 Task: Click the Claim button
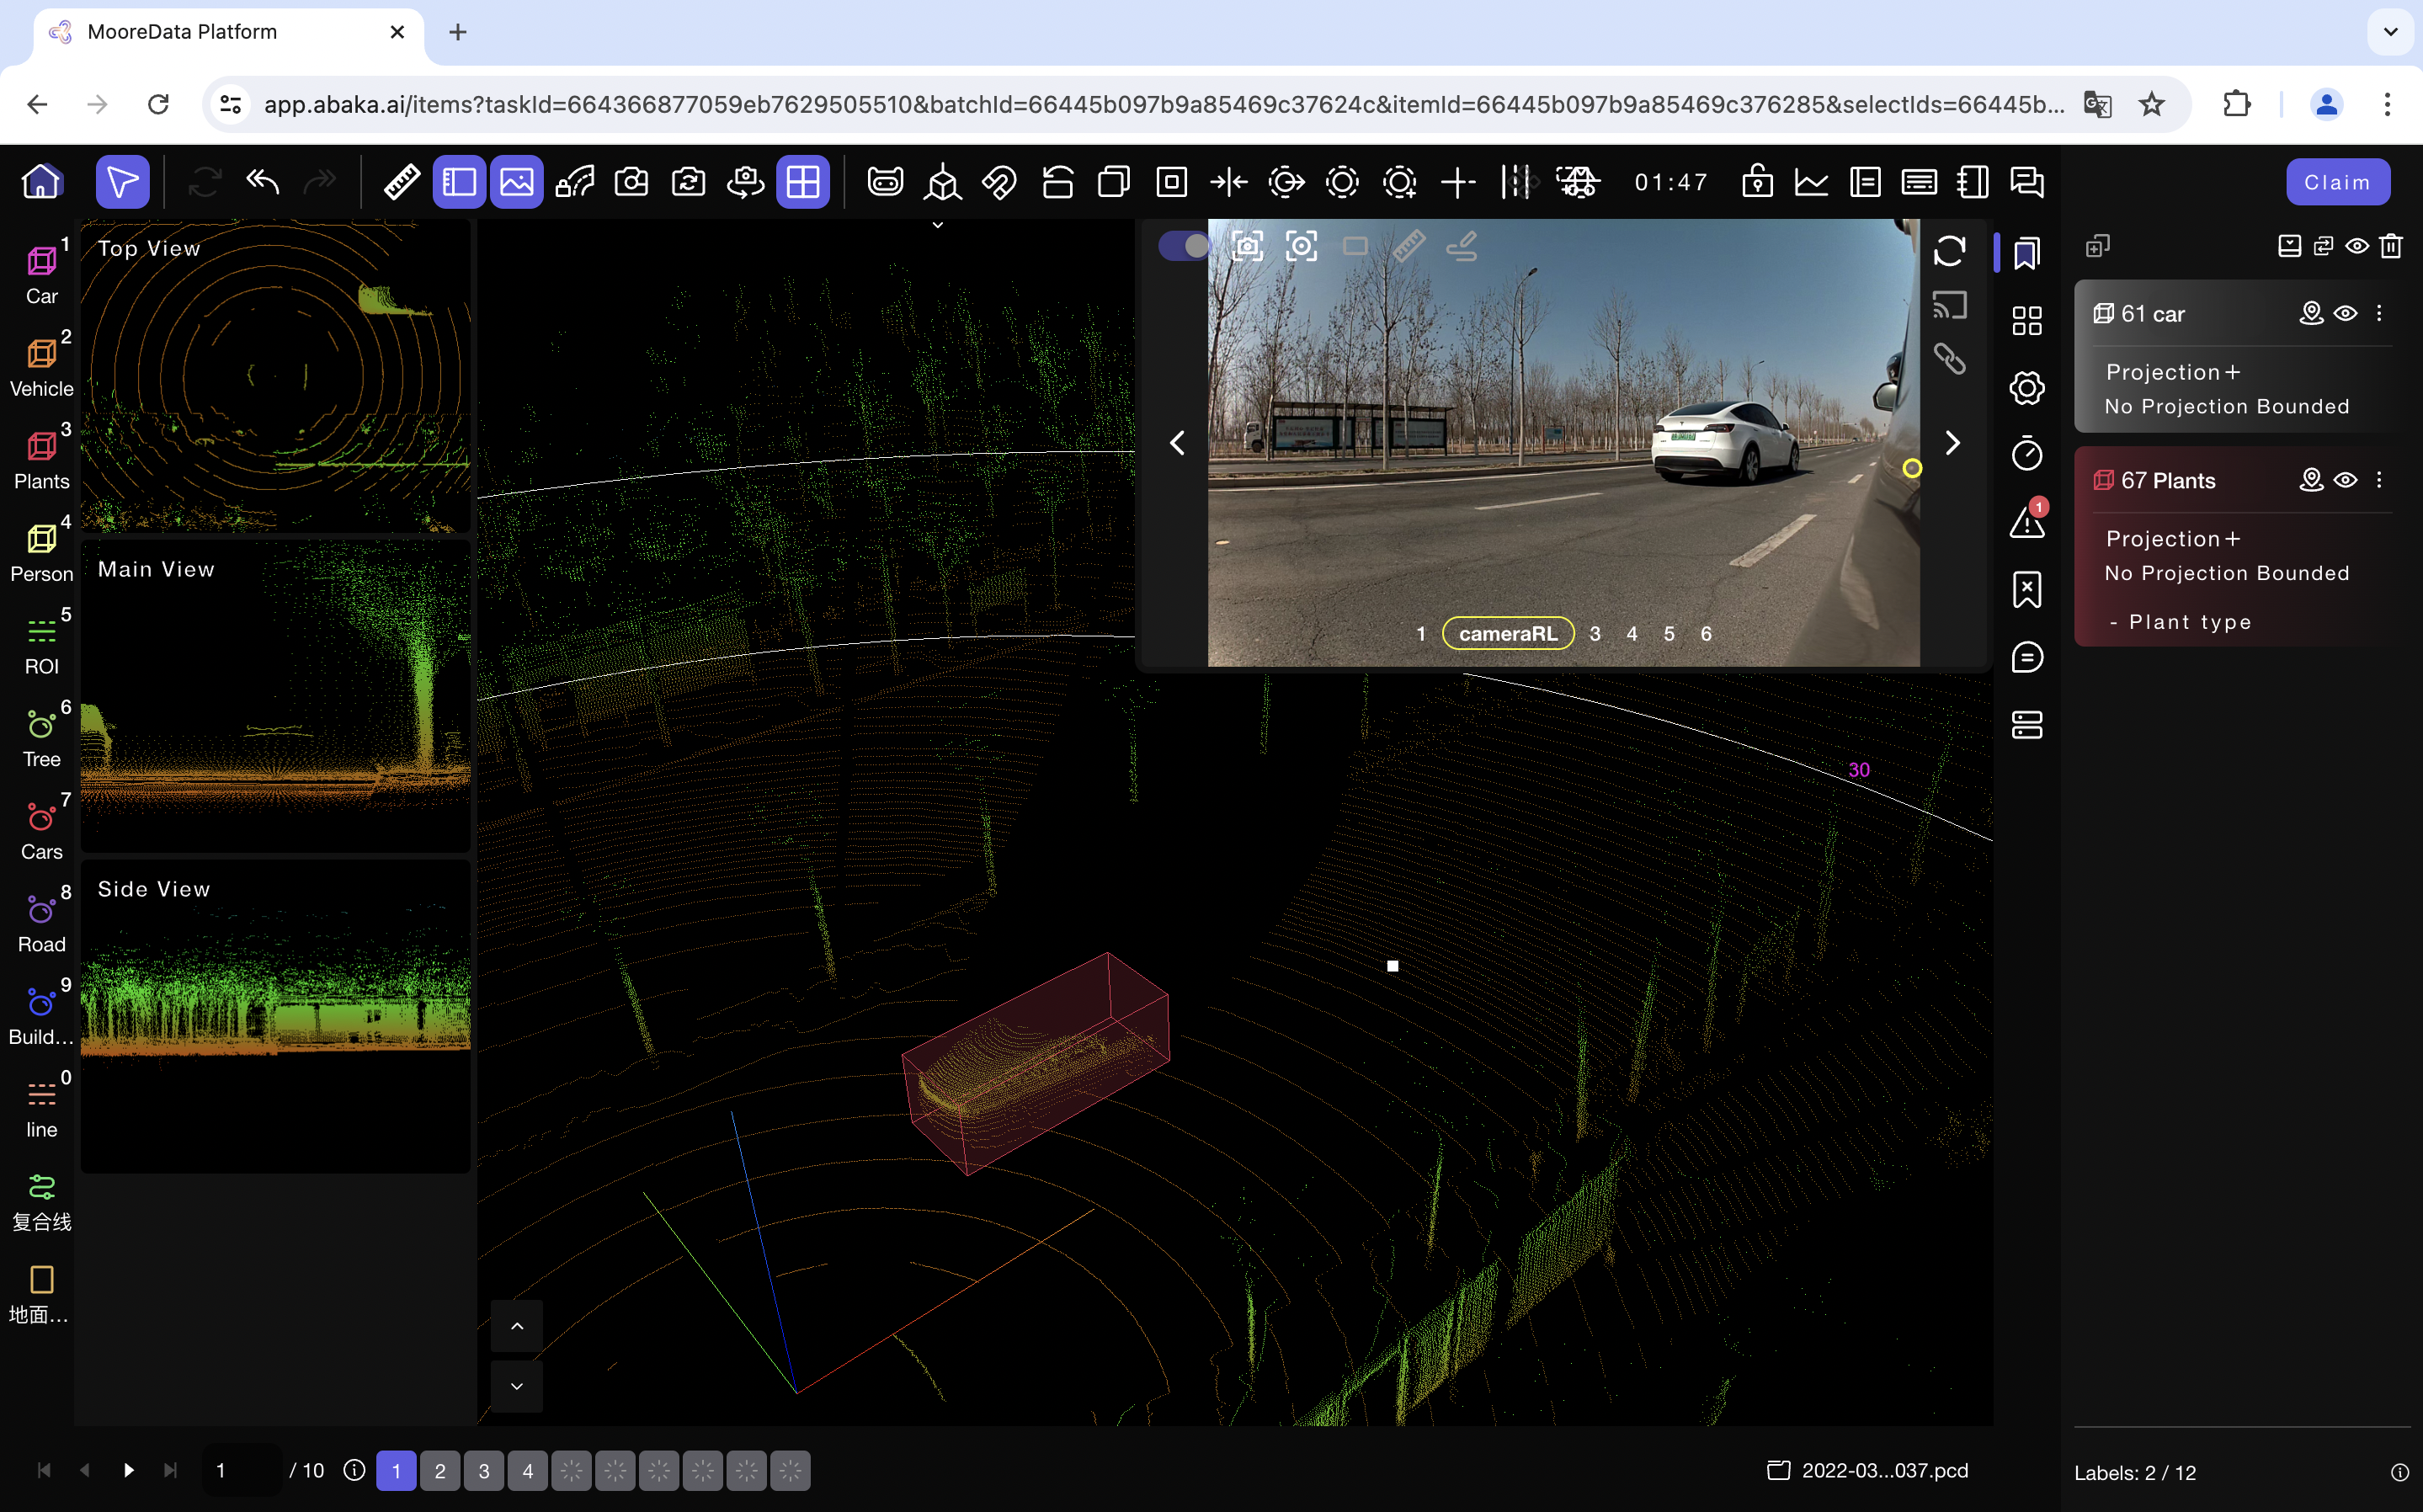(2337, 182)
